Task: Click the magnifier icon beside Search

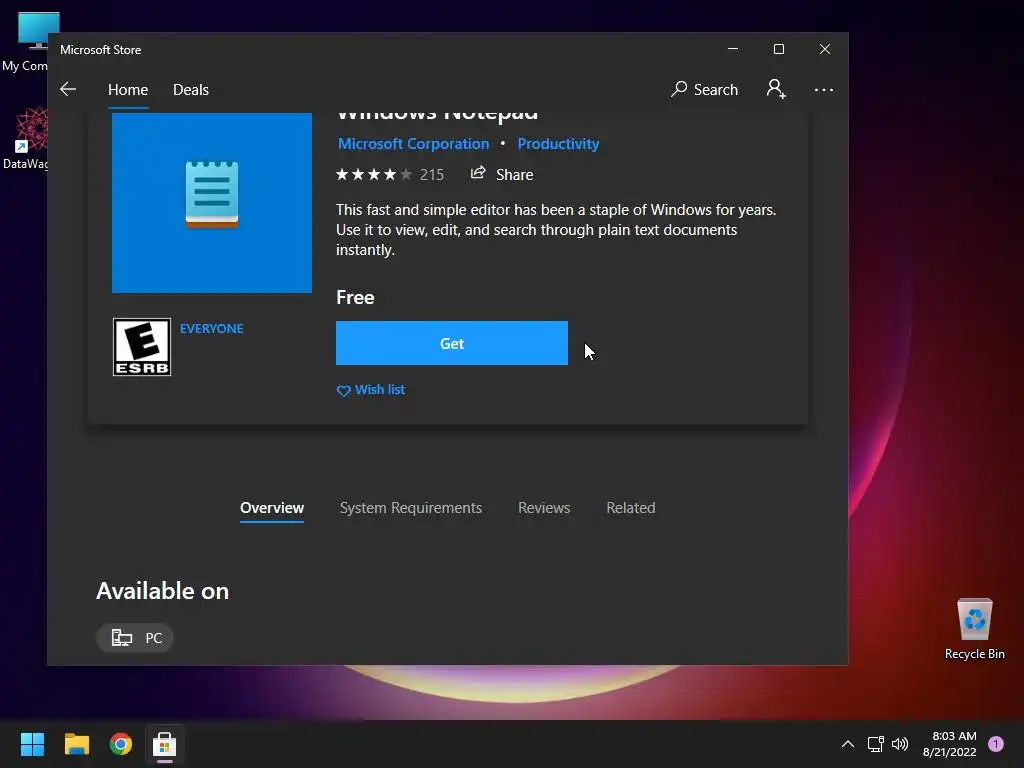Action: tap(679, 89)
